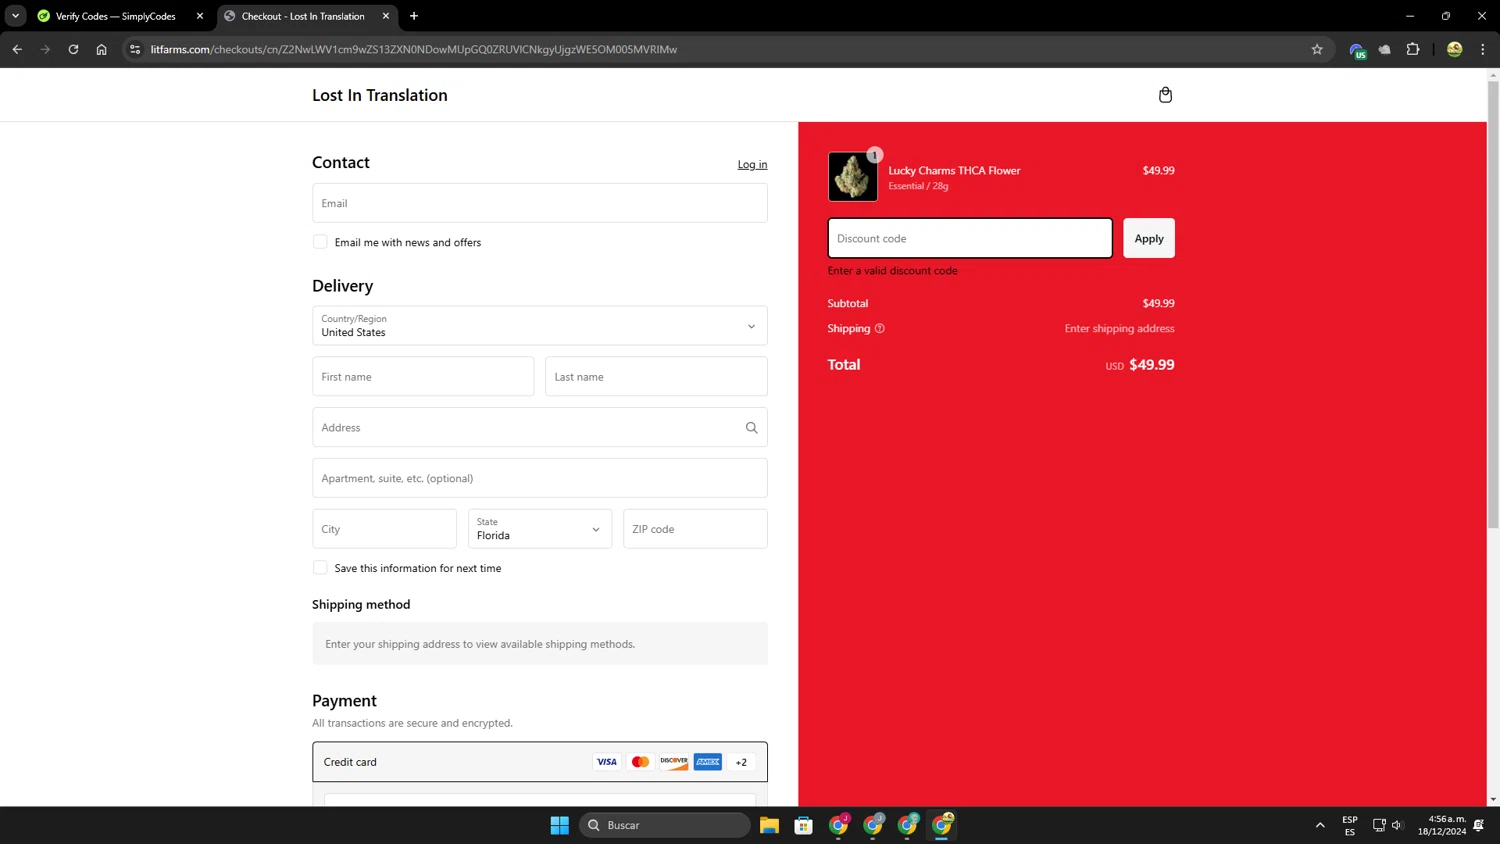Click the Visa card icon
1500x844 pixels.
point(607,762)
